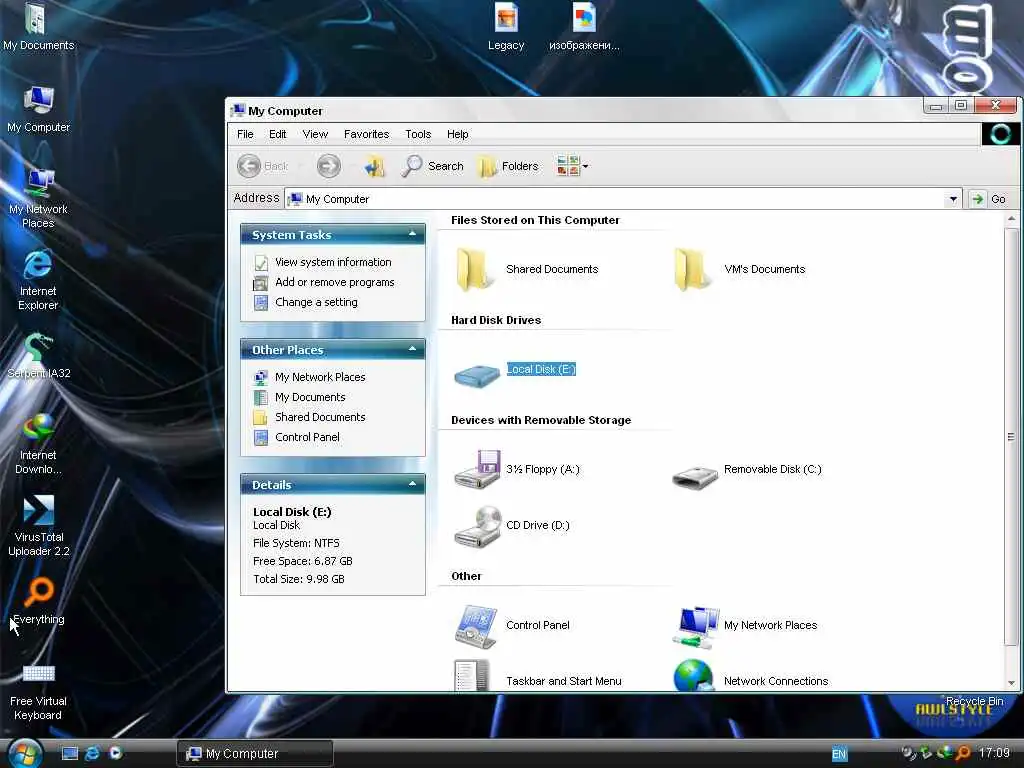1024x768 pixels.
Task: Select Serpent IA32 desktop icon
Action: 39,356
